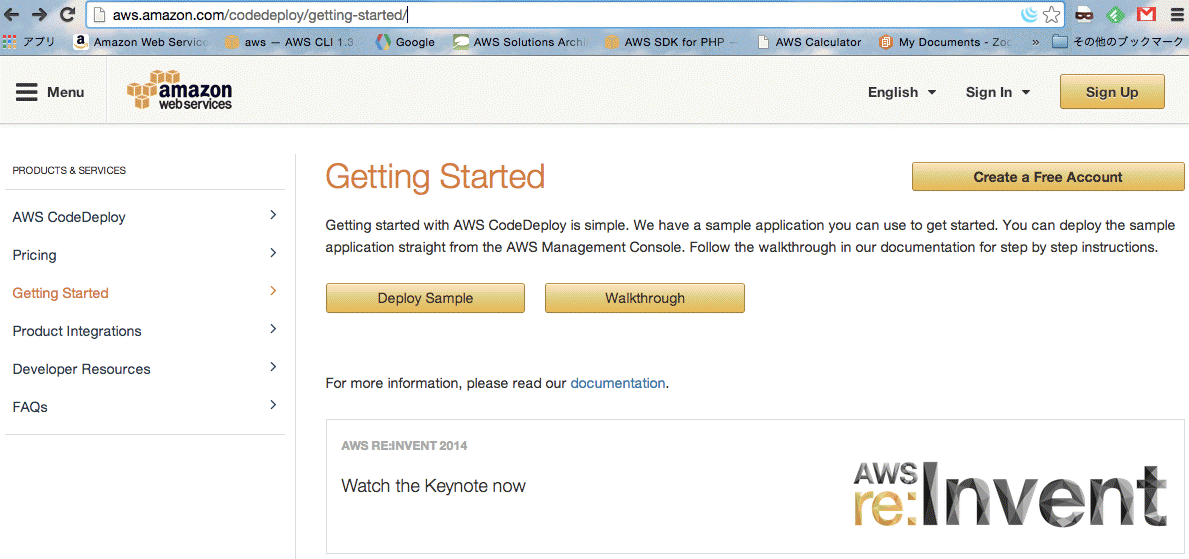Open the Chrome hamburger menu
This screenshot has width=1189, height=559.
tap(1175, 14)
